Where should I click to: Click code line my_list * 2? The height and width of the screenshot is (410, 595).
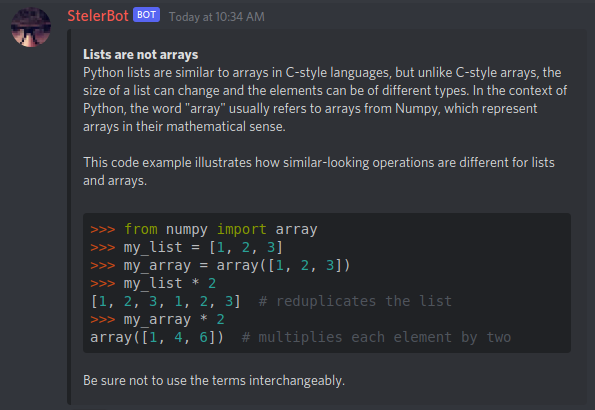[x=153, y=283]
